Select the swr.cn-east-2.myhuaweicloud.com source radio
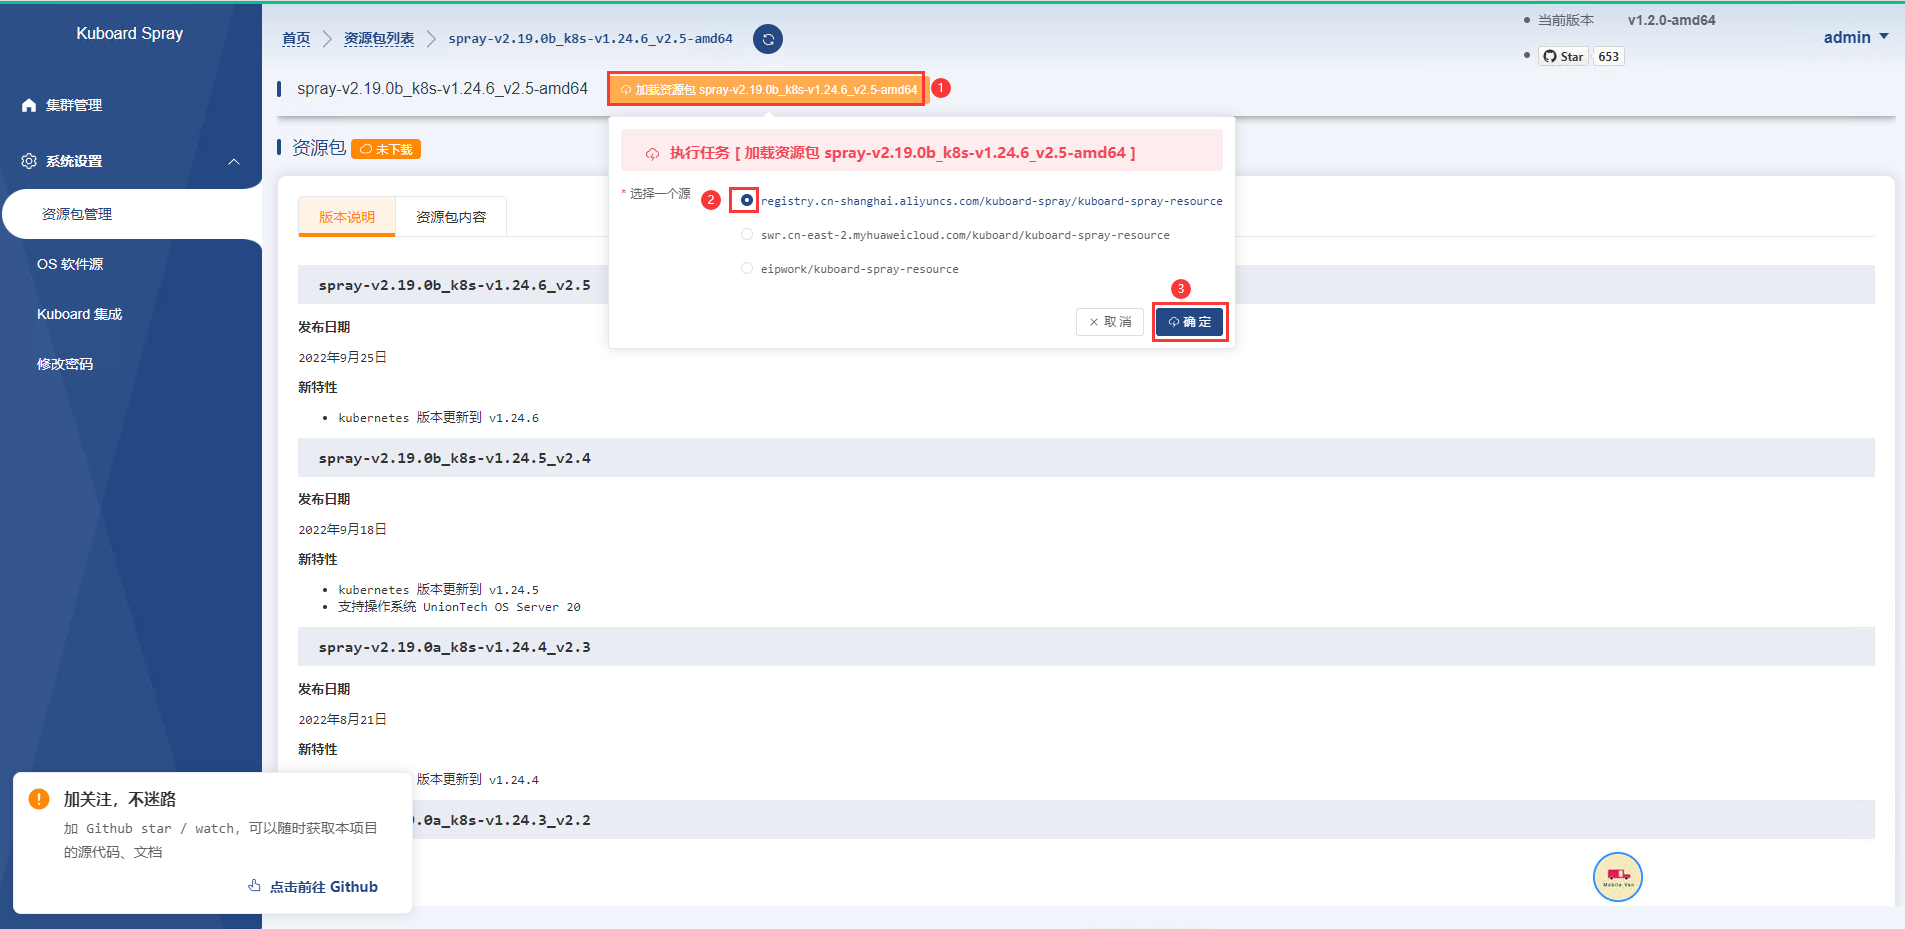Image resolution: width=1905 pixels, height=929 pixels. pyautogui.click(x=747, y=234)
